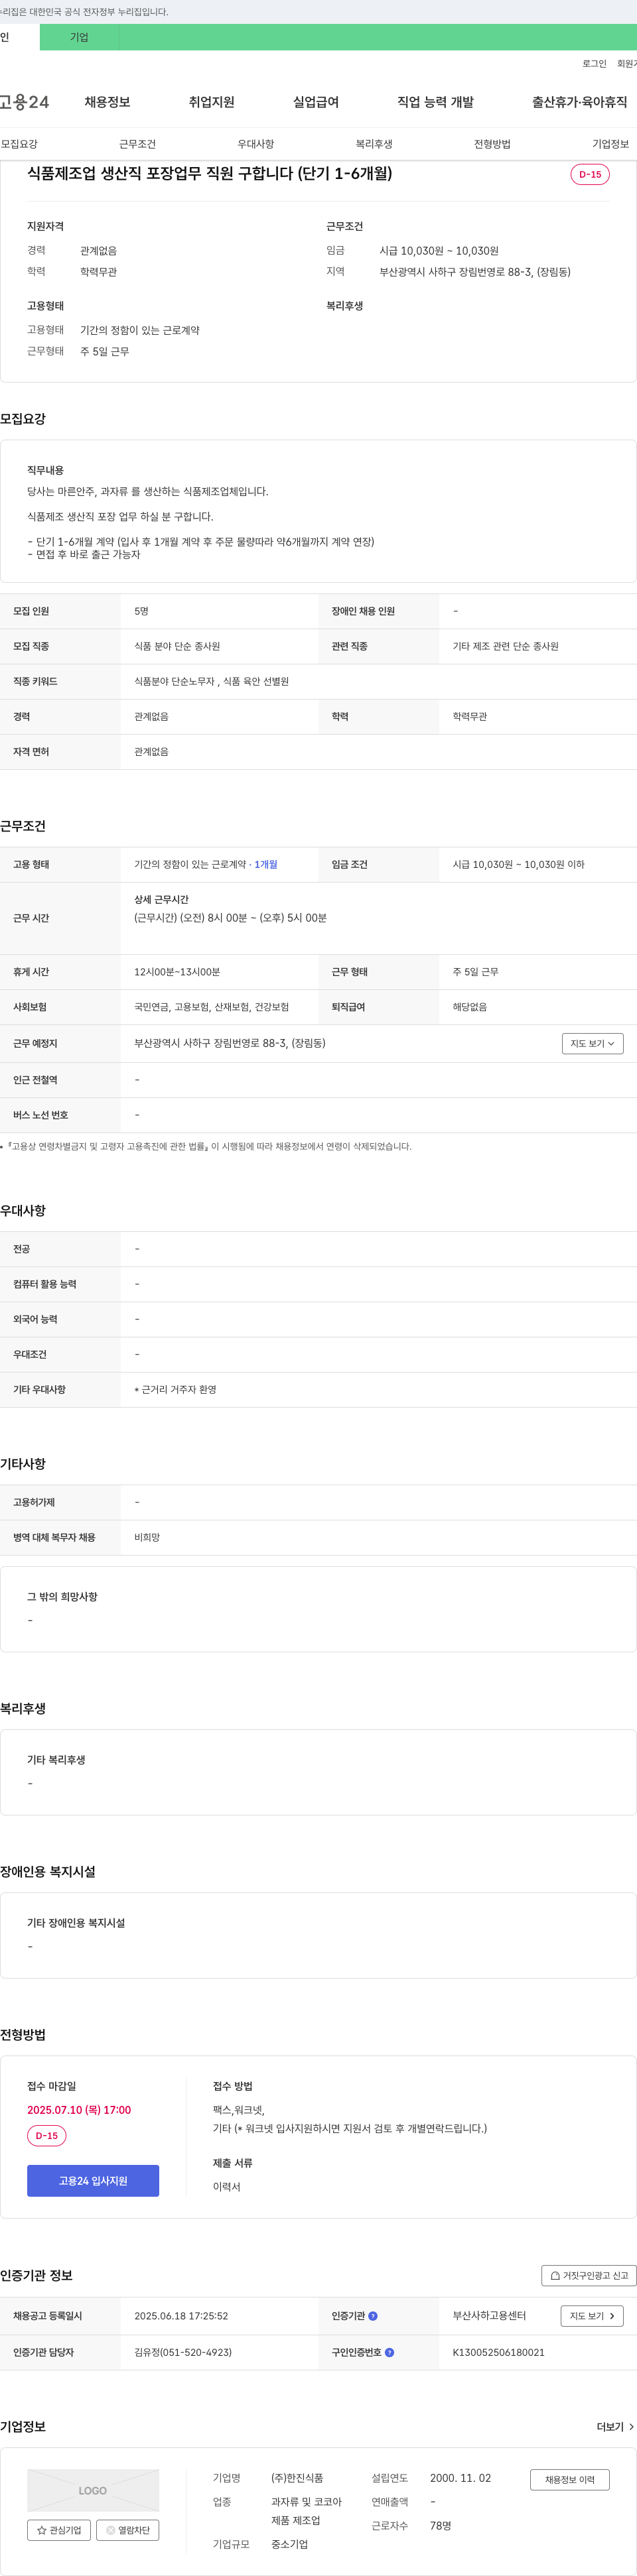Open the 취업지원 main menu
637x2576 pixels.
tap(212, 102)
